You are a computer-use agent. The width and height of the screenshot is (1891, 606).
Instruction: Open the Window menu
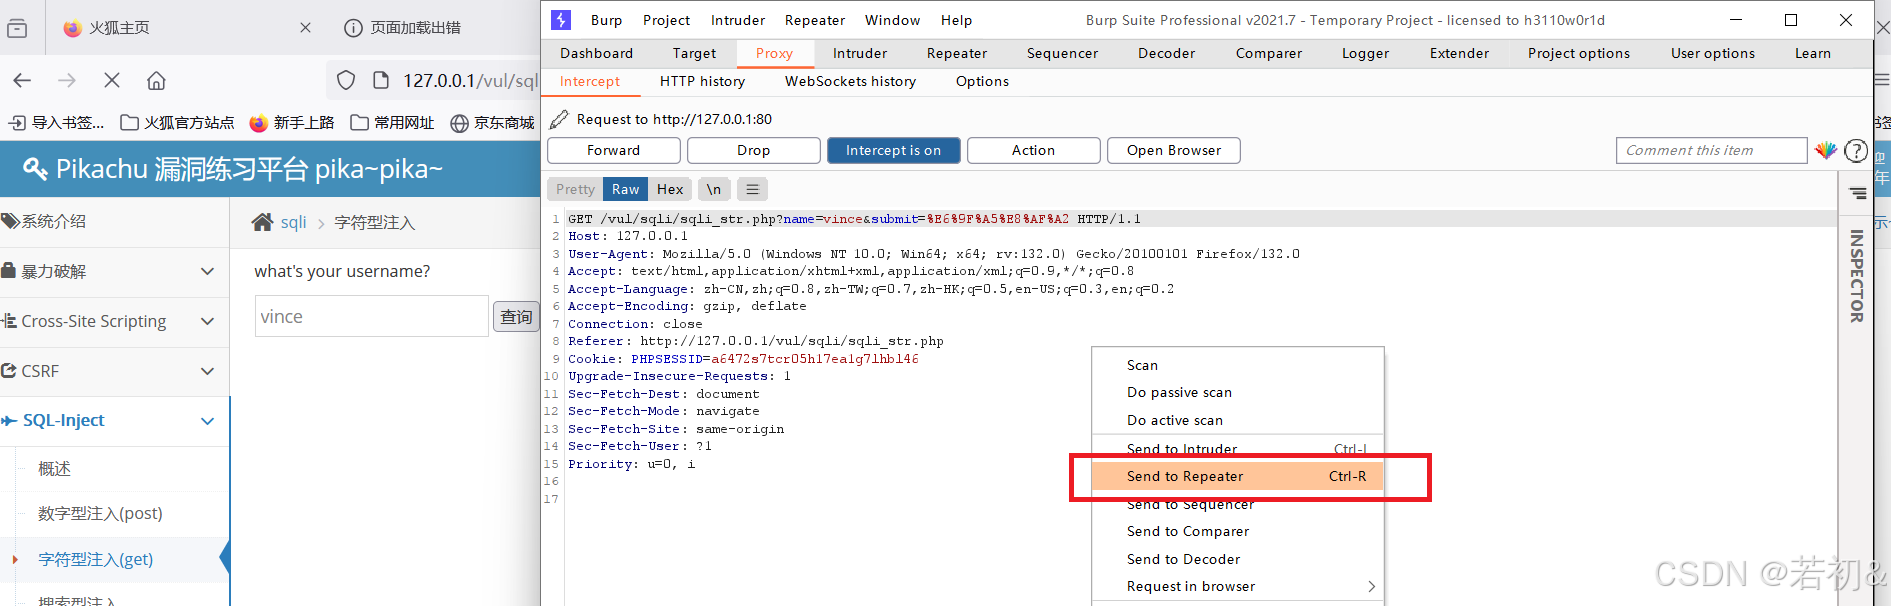pos(892,20)
